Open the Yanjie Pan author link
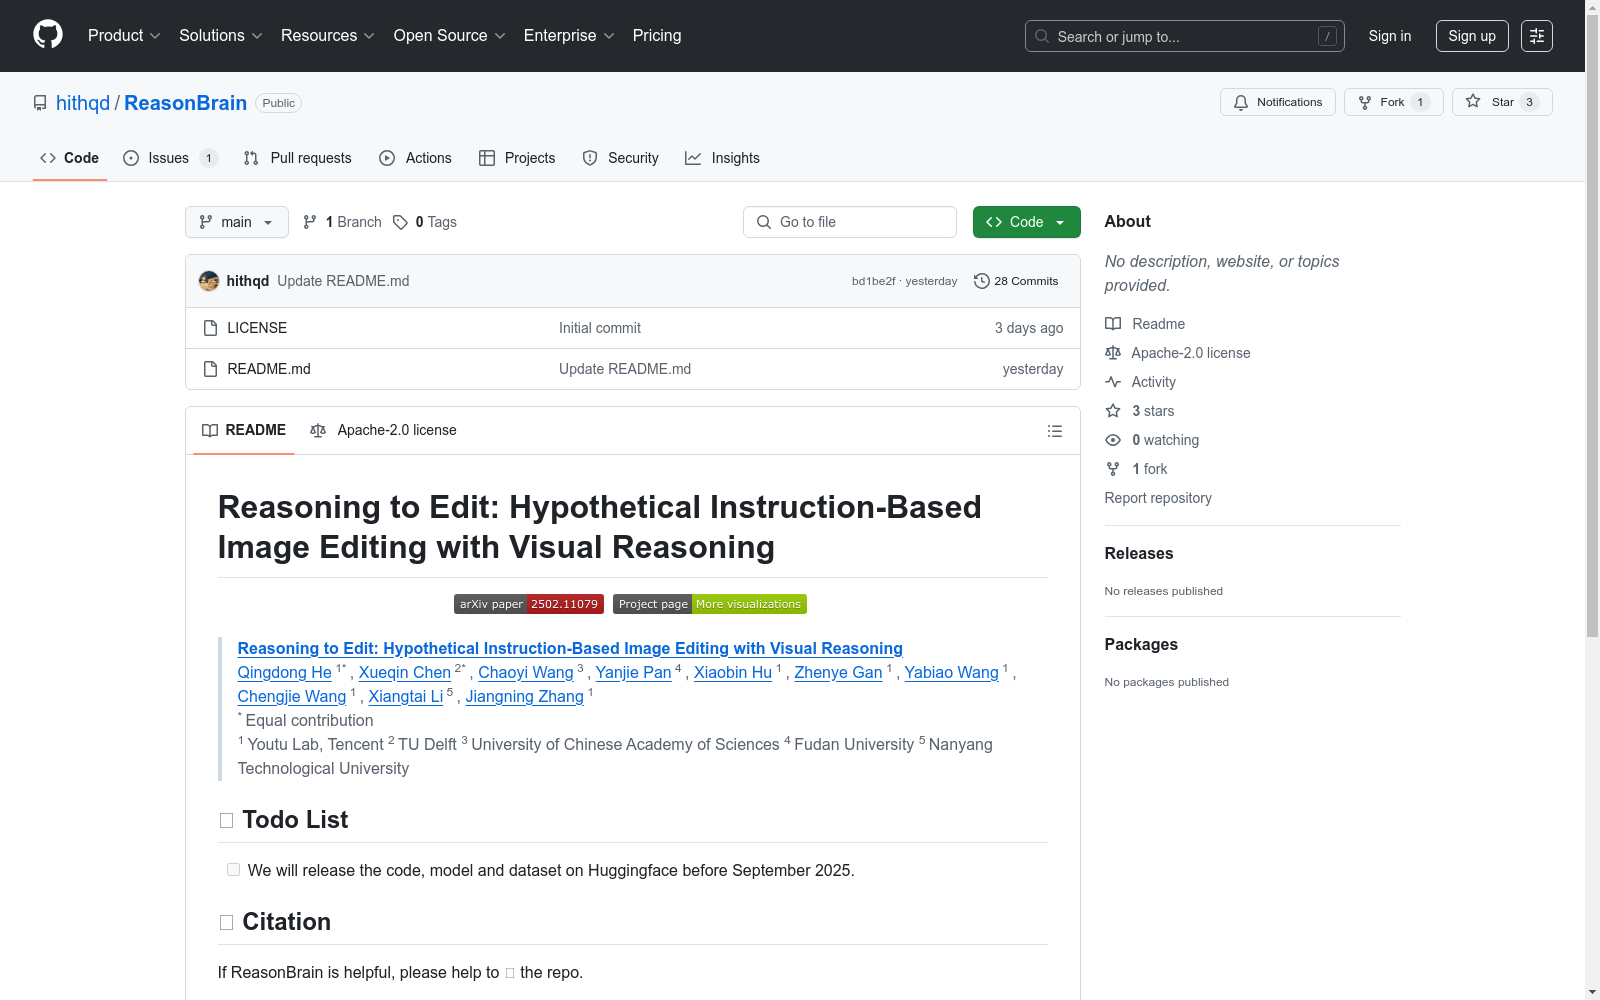This screenshot has height=1000, width=1600. 634,672
